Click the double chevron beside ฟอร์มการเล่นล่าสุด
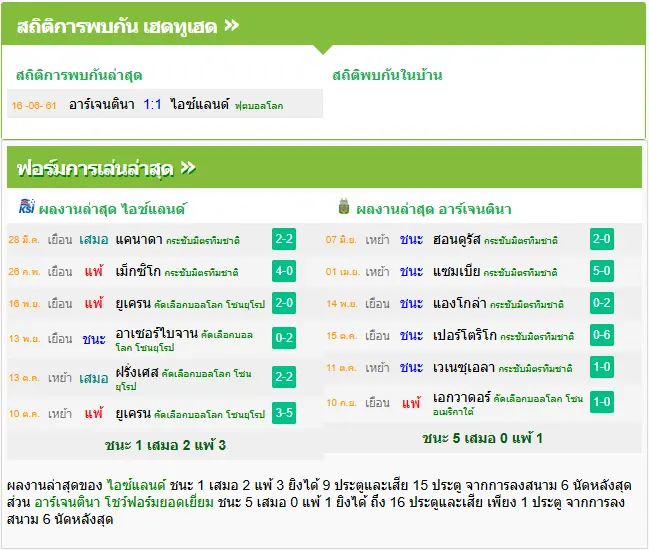 (188, 168)
